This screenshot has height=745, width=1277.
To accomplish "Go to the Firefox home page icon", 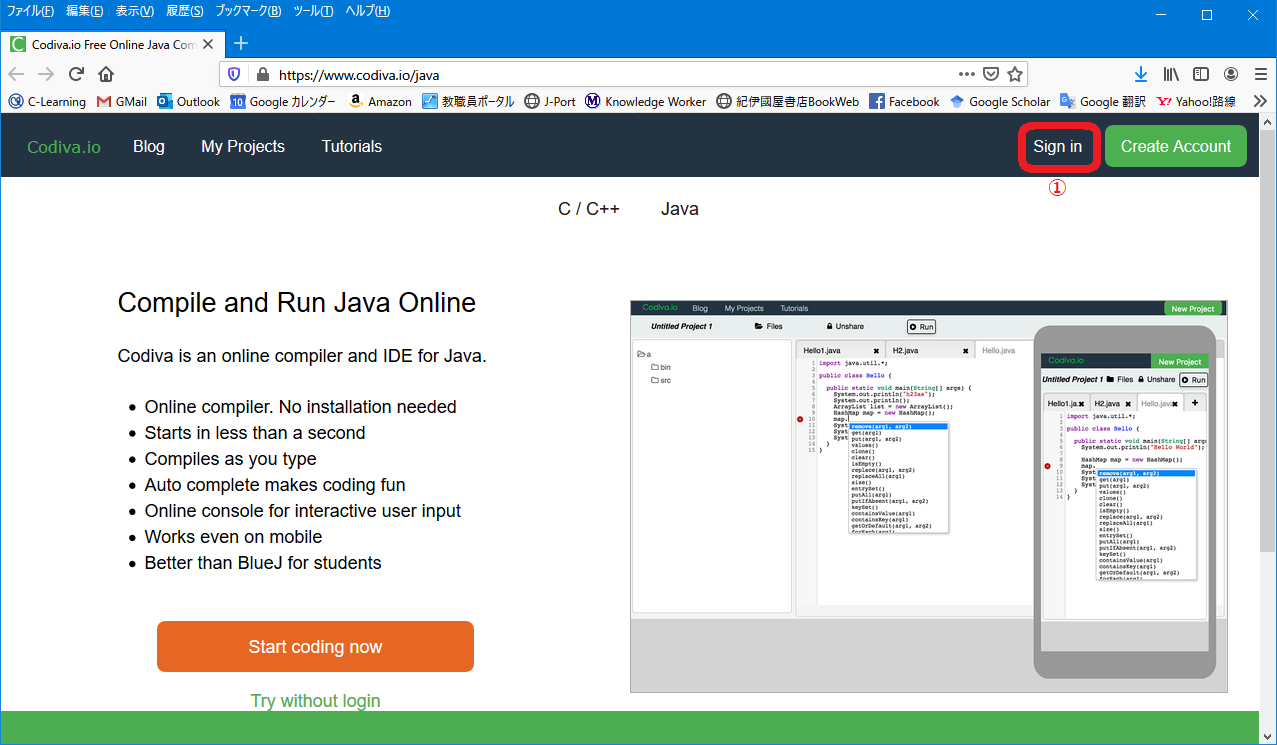I will click(106, 74).
